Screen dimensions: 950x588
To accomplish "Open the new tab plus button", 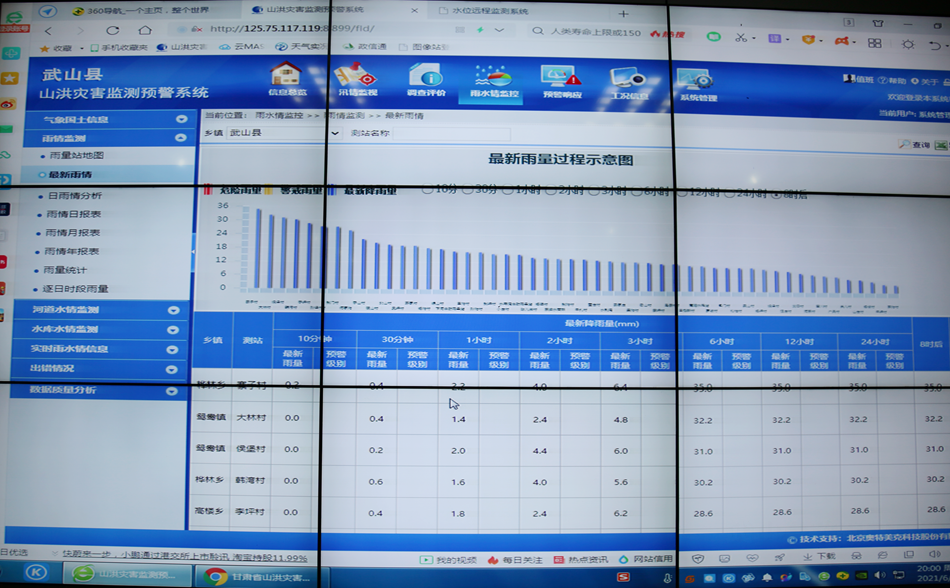I will [x=623, y=13].
